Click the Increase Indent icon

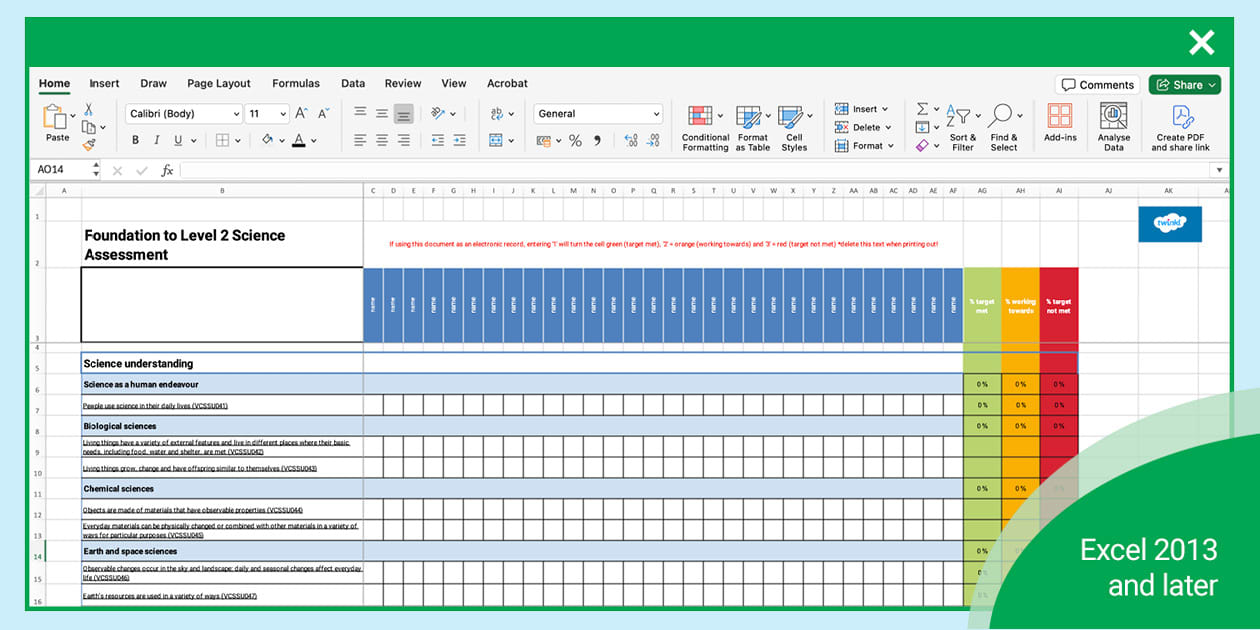coord(459,141)
